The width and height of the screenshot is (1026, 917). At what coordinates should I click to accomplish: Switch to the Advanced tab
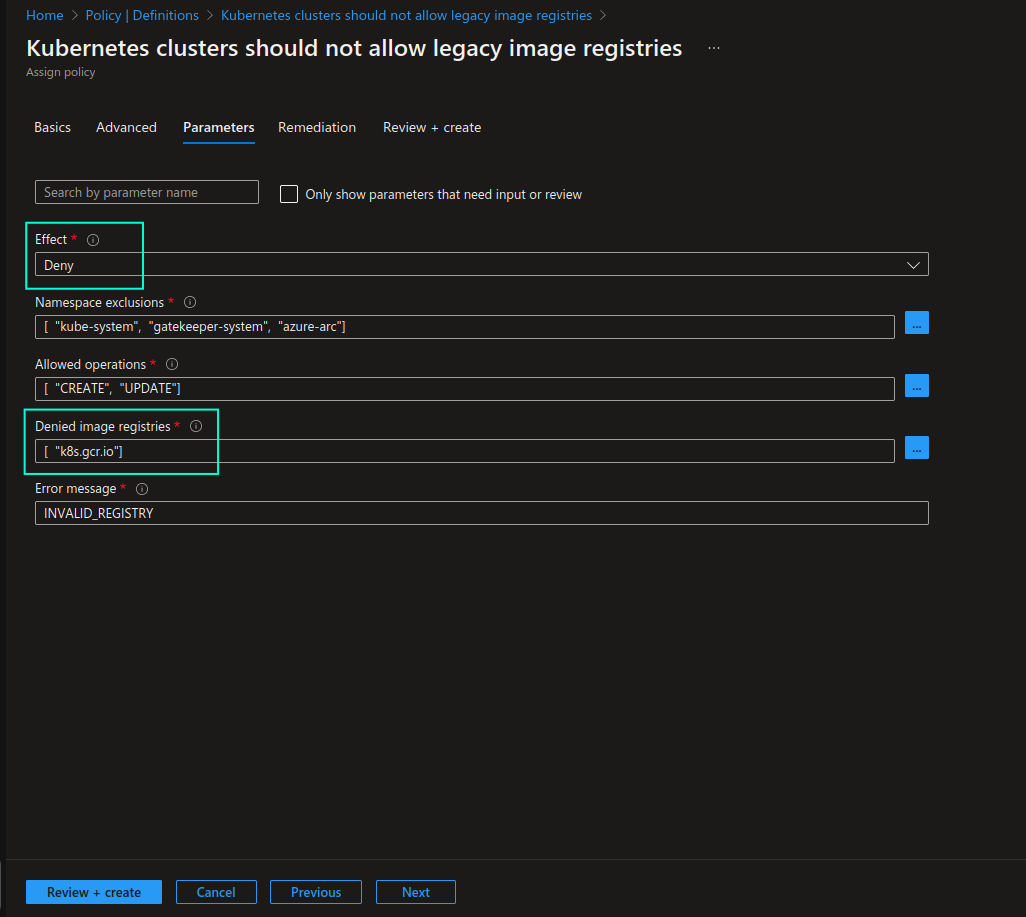point(126,127)
